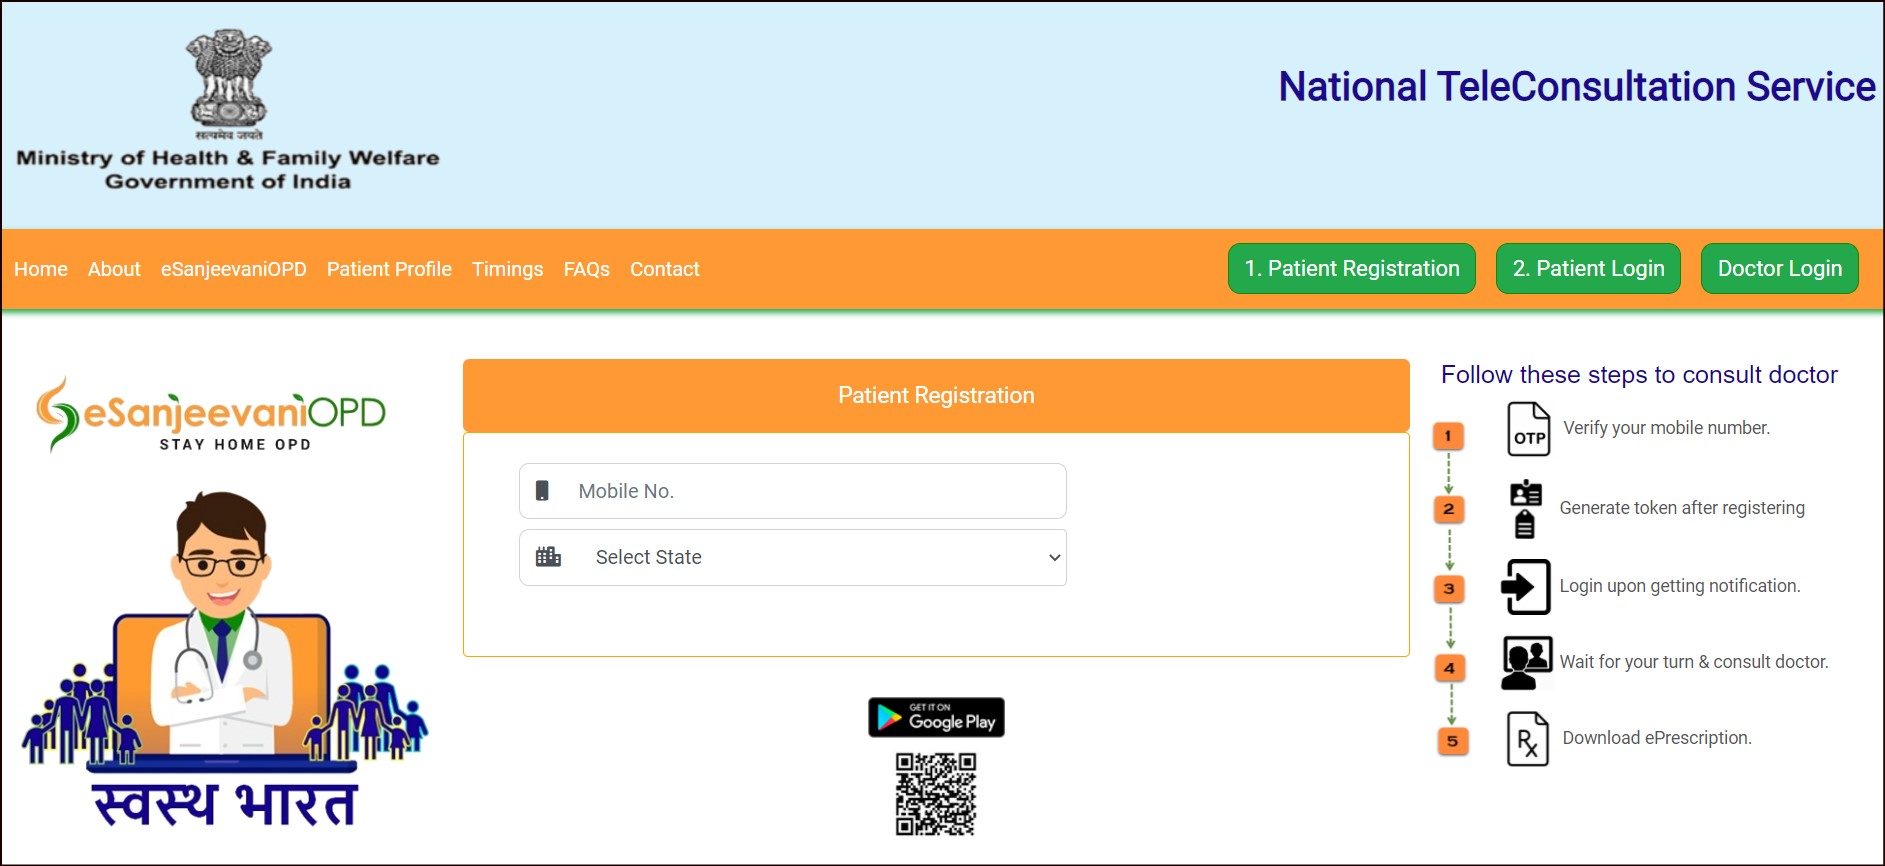Image resolution: width=1885 pixels, height=866 pixels.
Task: Click the doctor illustration Swasth Bharat image
Action: [x=225, y=660]
